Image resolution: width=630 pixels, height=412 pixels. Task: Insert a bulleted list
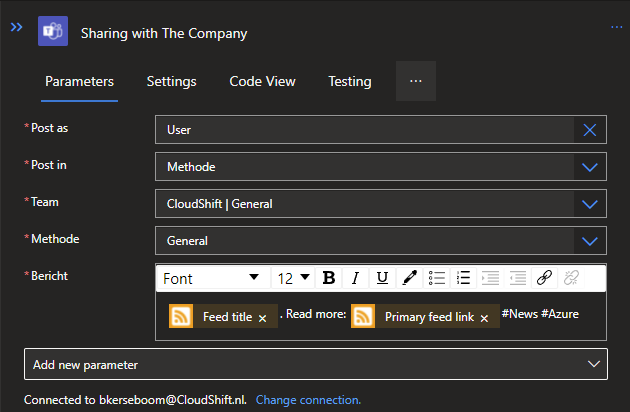click(x=437, y=278)
